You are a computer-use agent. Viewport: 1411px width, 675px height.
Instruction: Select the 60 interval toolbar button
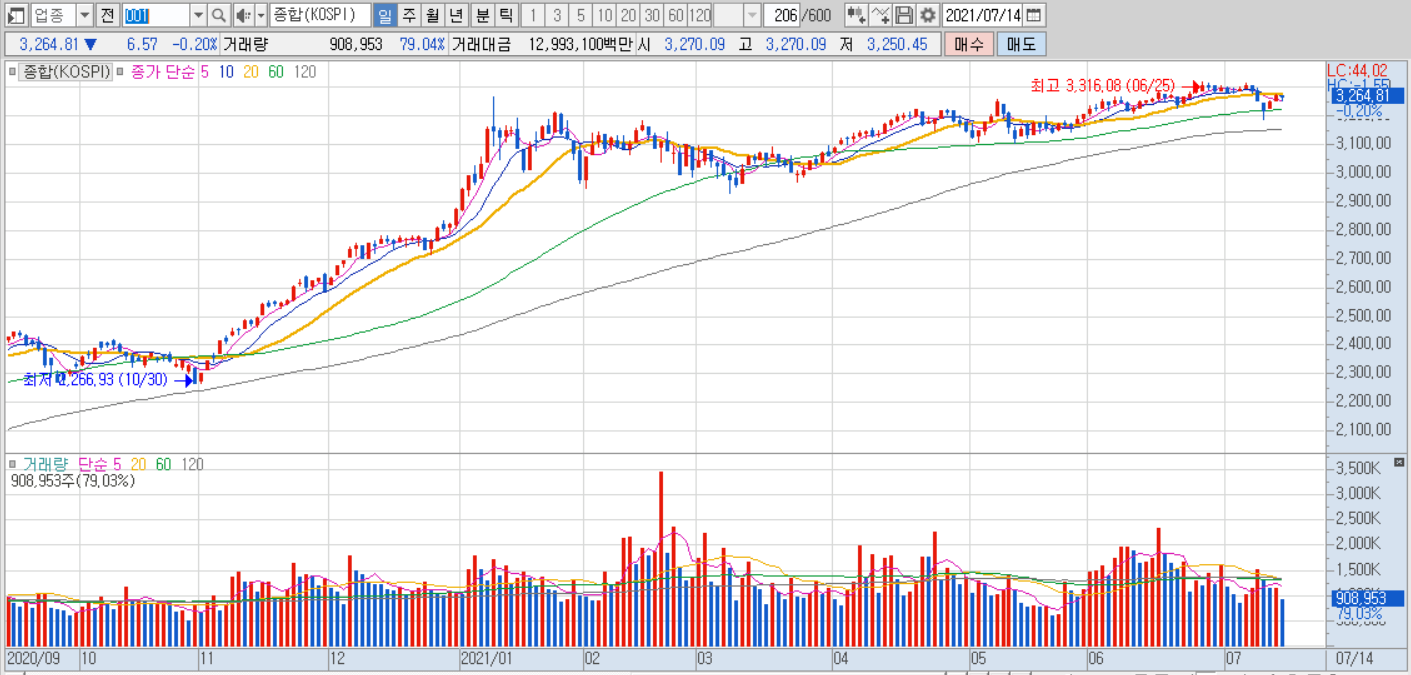[x=675, y=15]
